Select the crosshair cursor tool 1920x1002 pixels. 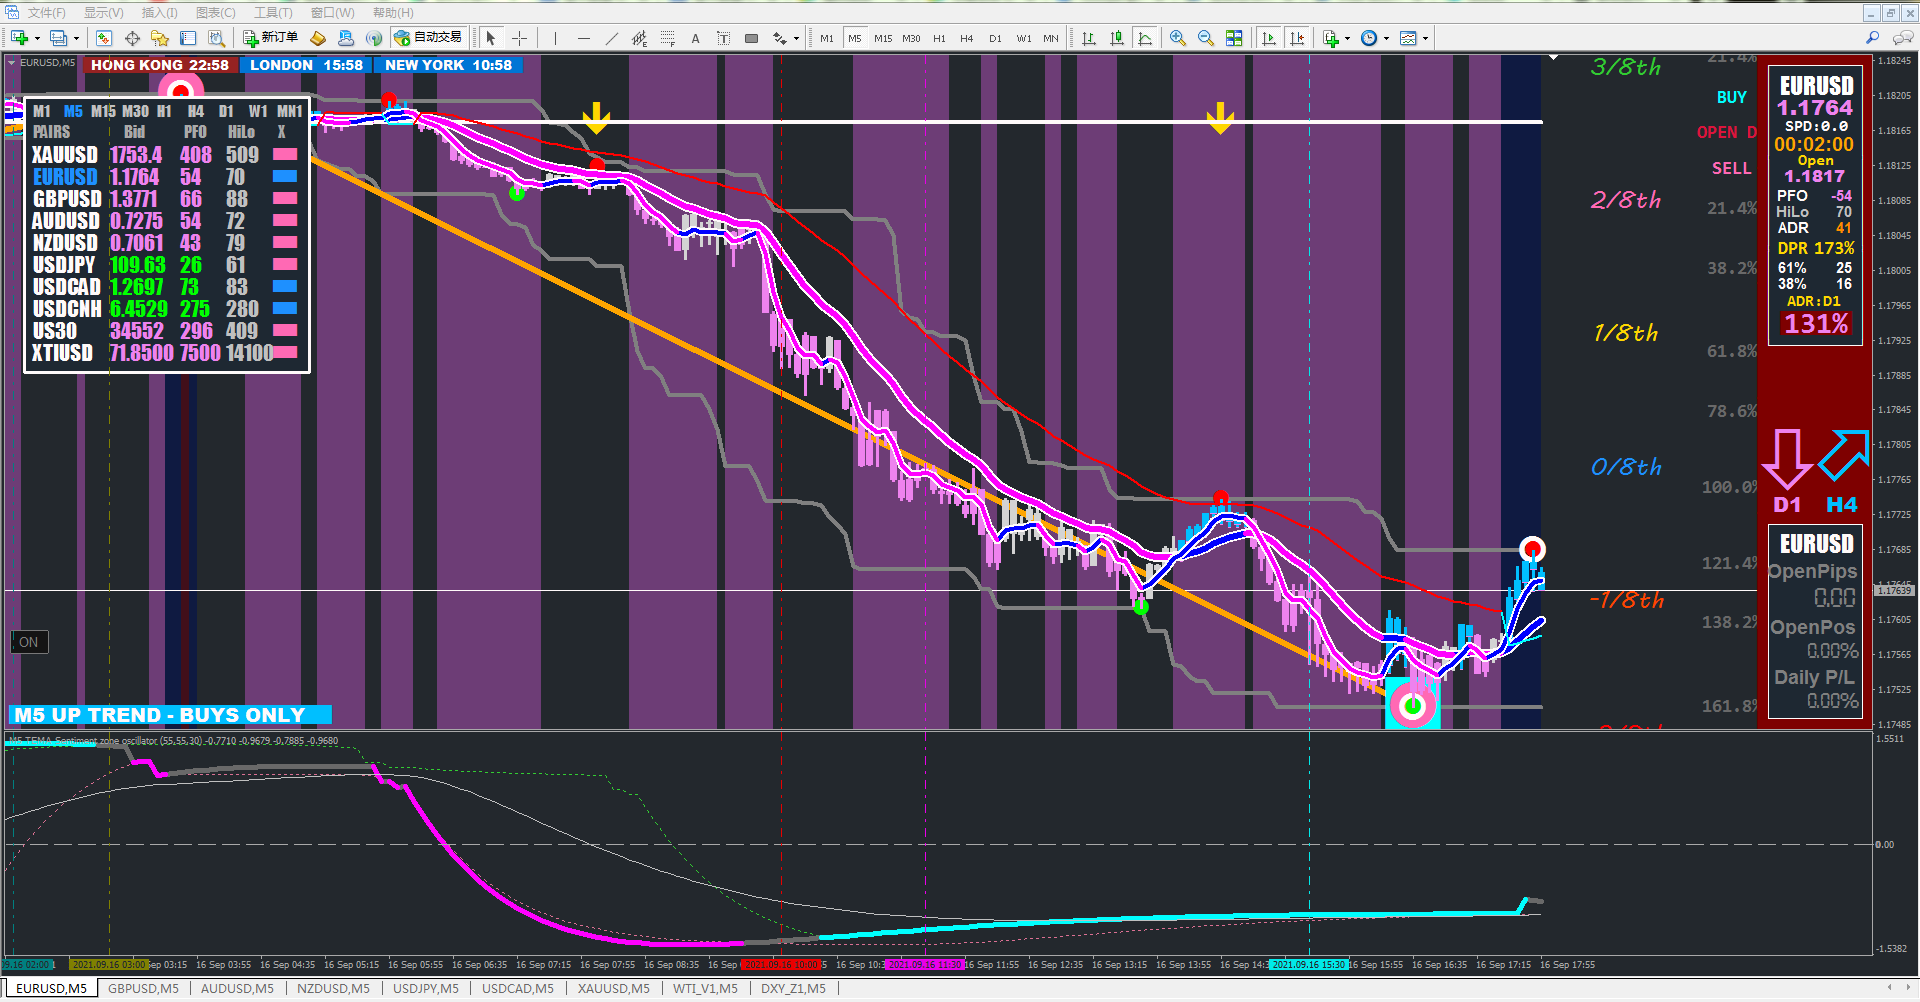pos(520,38)
